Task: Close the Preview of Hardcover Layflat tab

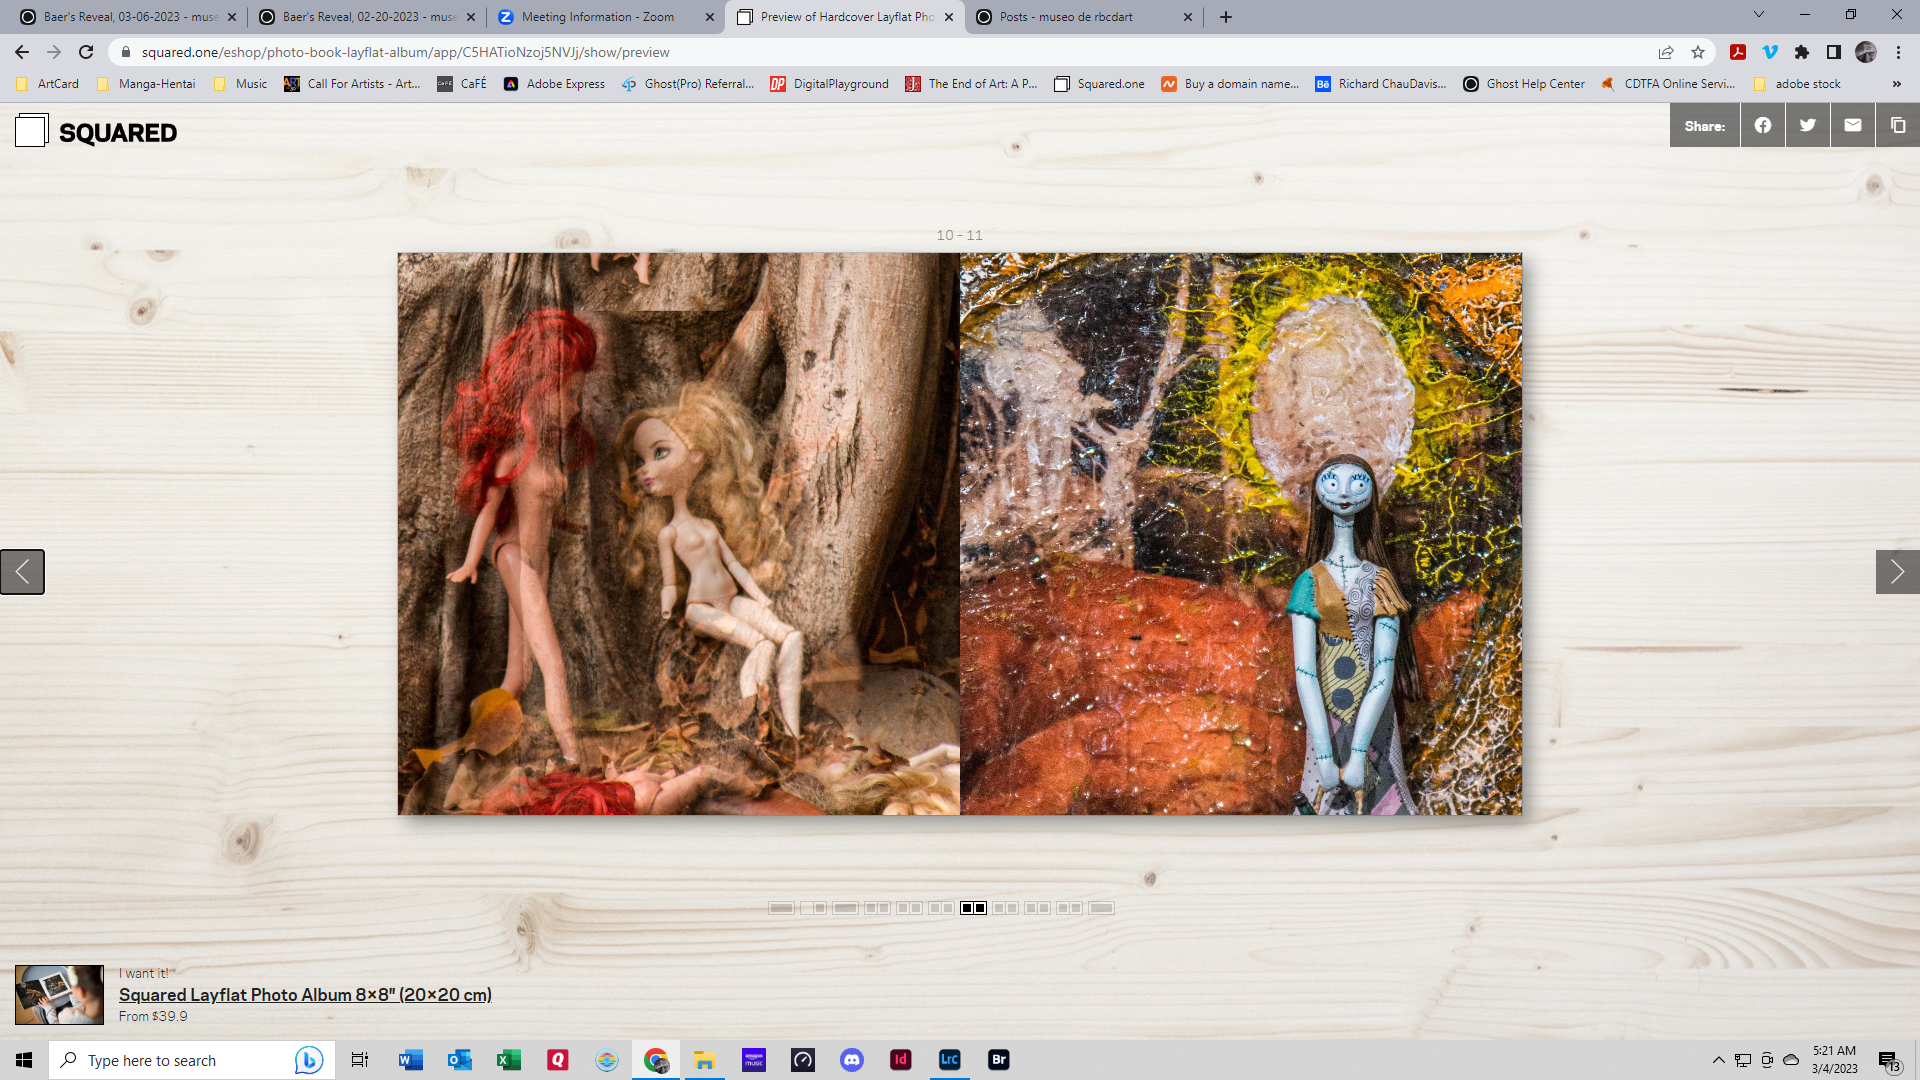Action: (x=949, y=17)
